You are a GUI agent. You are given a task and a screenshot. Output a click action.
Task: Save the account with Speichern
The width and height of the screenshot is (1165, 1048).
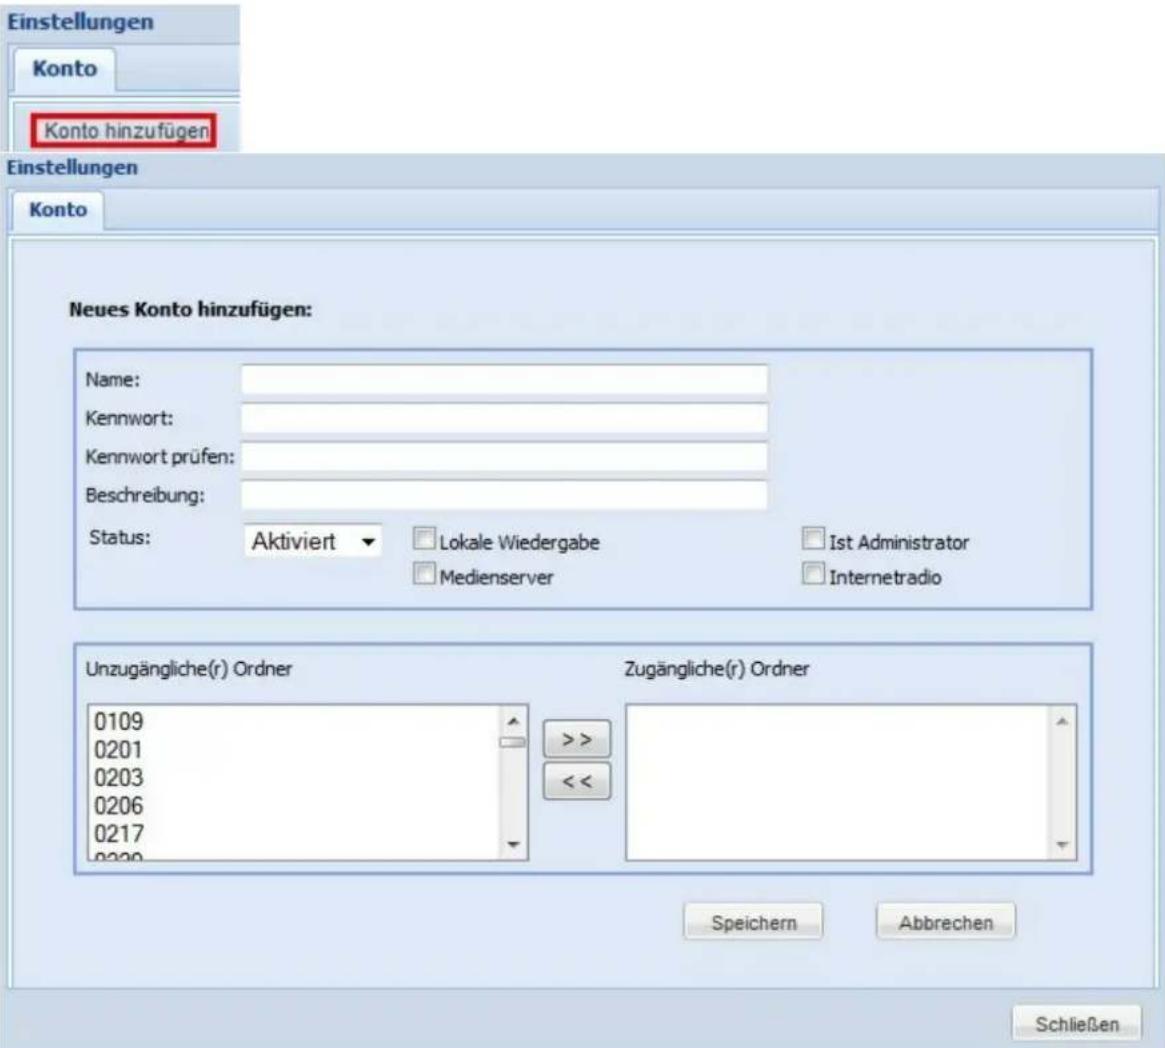click(x=753, y=922)
